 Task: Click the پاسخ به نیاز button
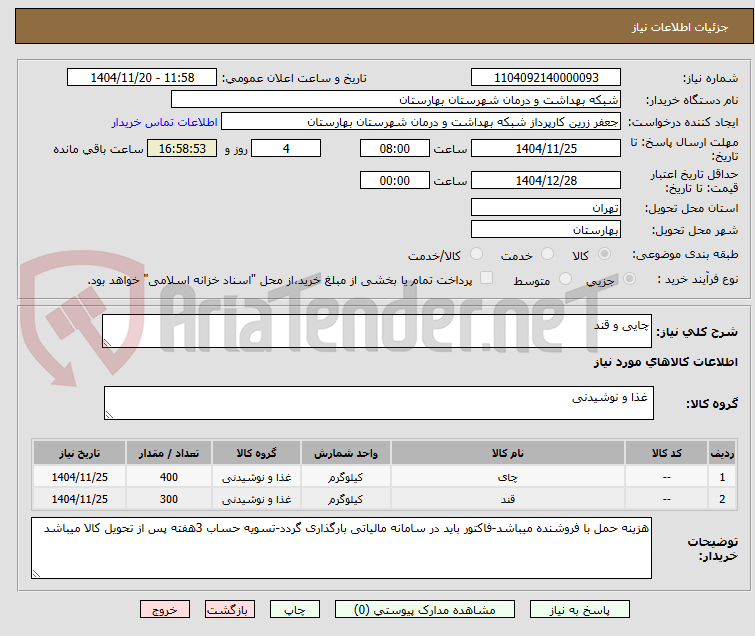[579, 610]
